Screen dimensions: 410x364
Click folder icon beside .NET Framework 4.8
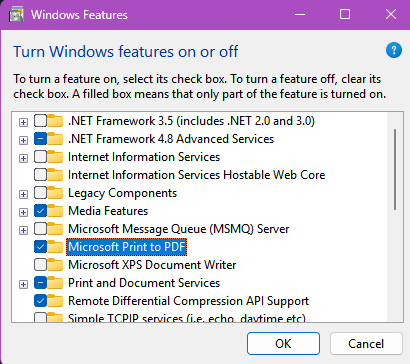[55, 139]
